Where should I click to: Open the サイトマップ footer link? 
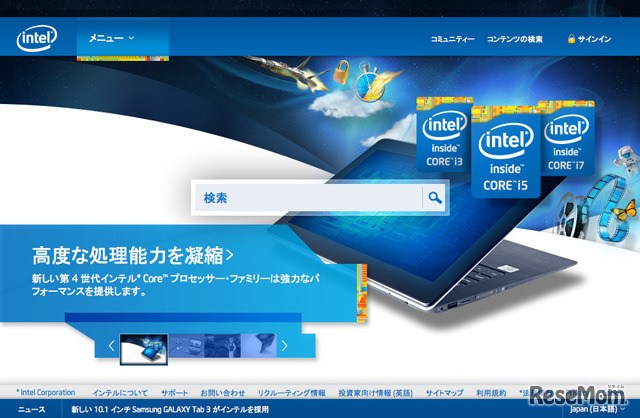coord(444,393)
